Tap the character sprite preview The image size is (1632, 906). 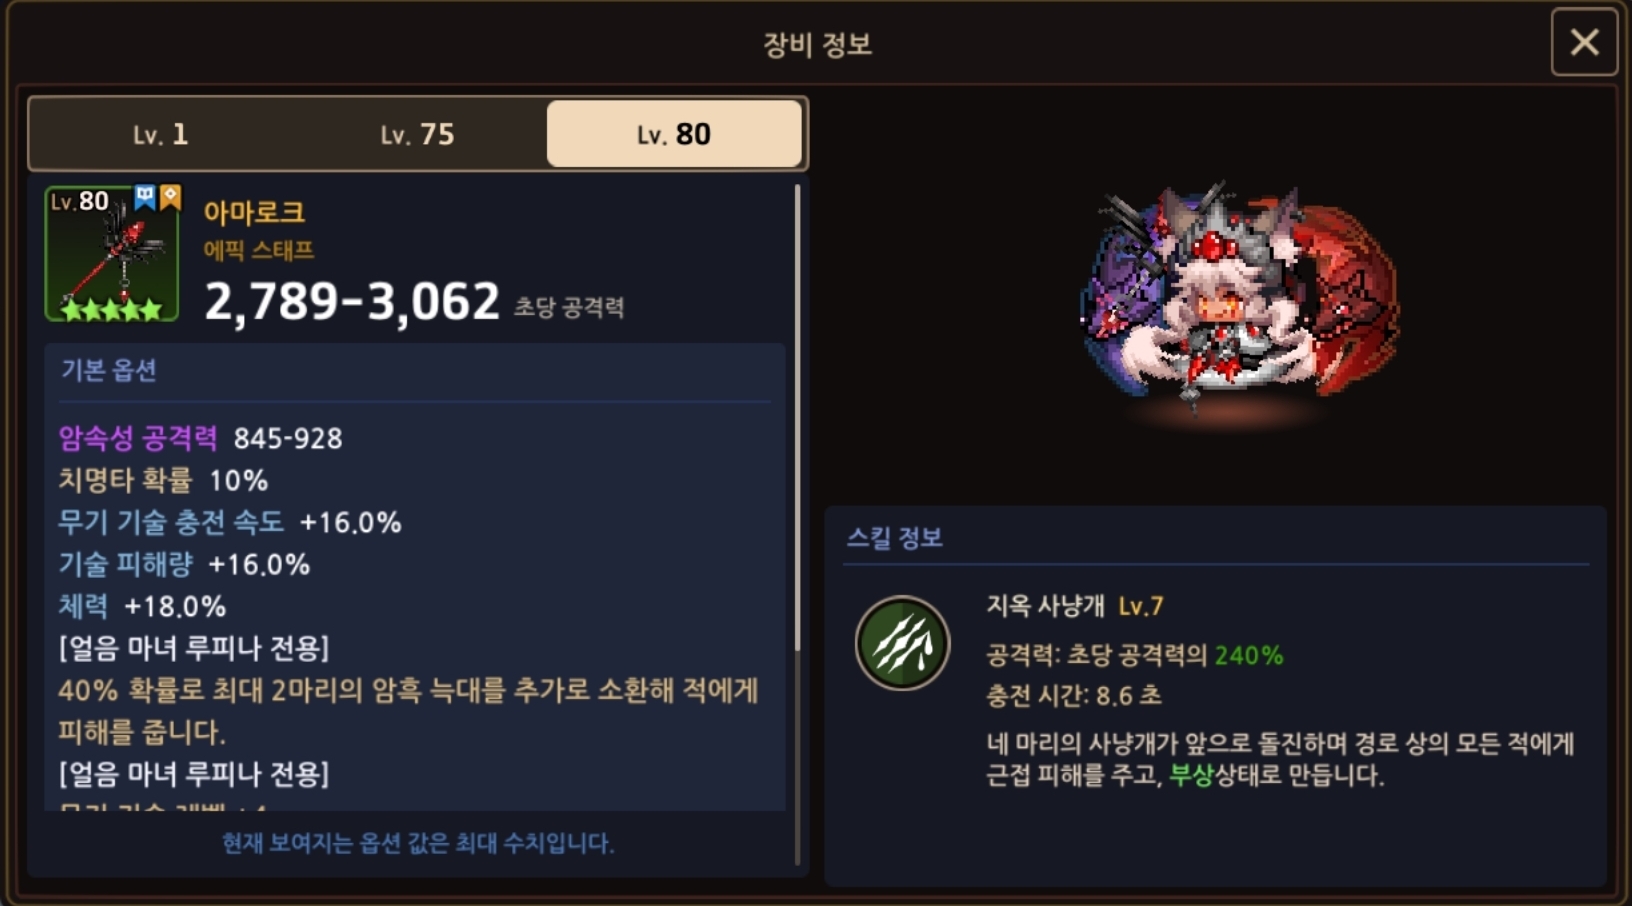click(x=1240, y=300)
